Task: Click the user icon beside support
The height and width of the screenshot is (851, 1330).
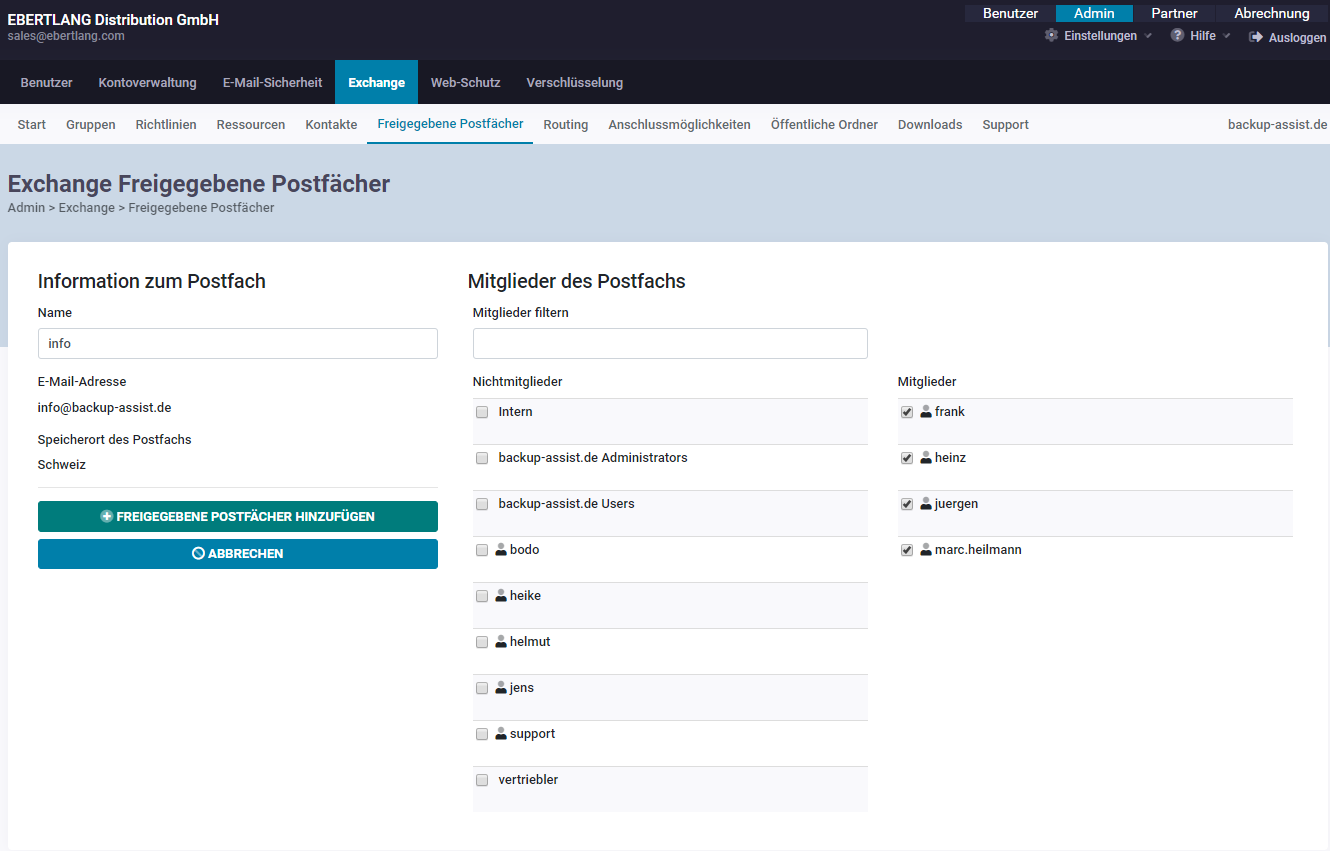Action: coord(501,734)
